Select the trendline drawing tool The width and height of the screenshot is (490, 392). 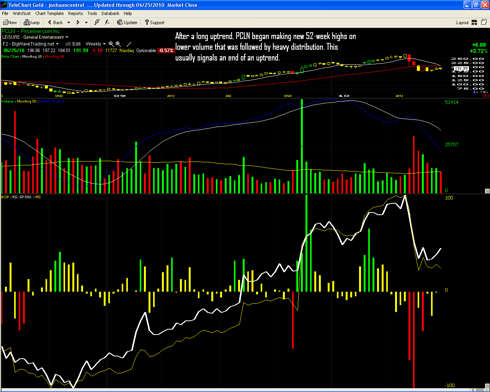click(129, 44)
